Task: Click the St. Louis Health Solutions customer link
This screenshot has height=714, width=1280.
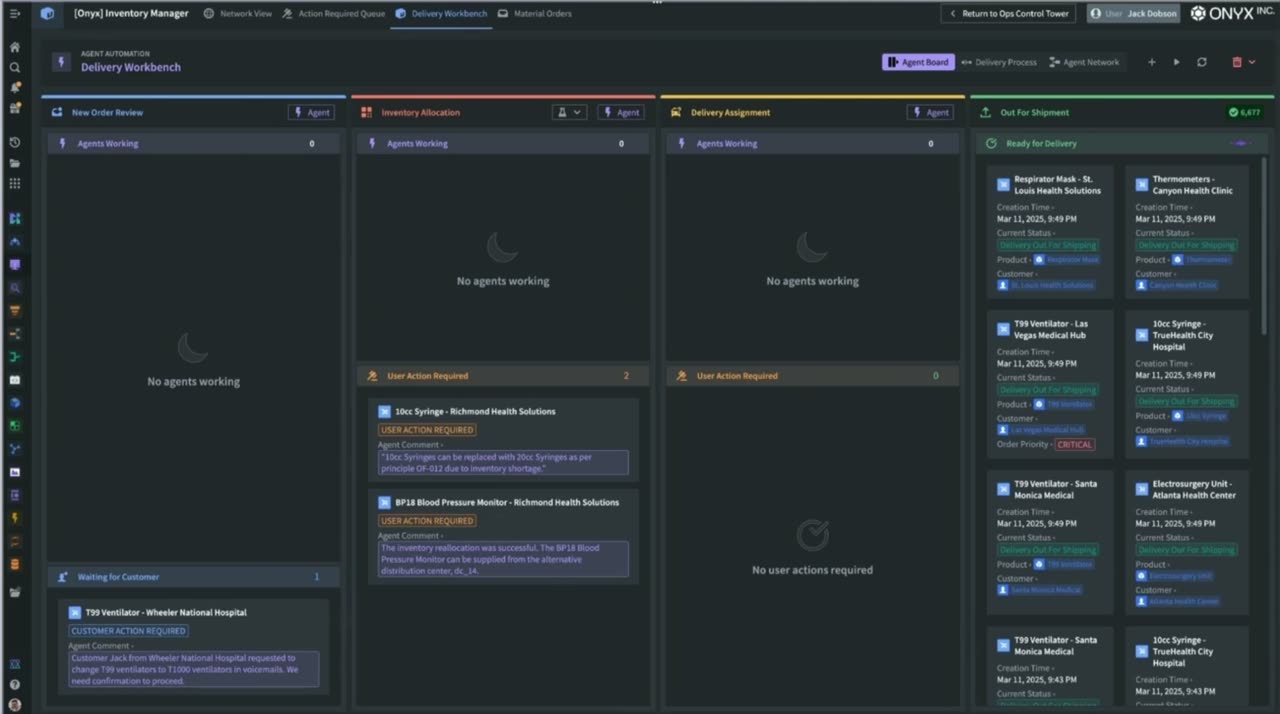Action: point(1046,285)
